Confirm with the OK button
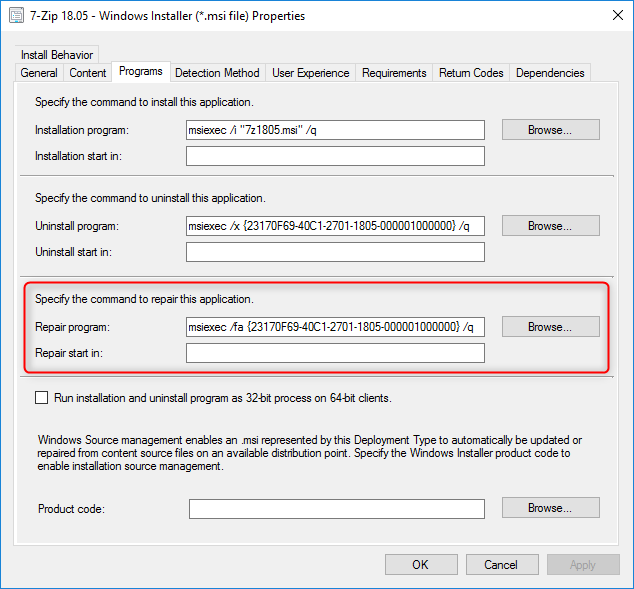The width and height of the screenshot is (634, 589). coord(421,564)
